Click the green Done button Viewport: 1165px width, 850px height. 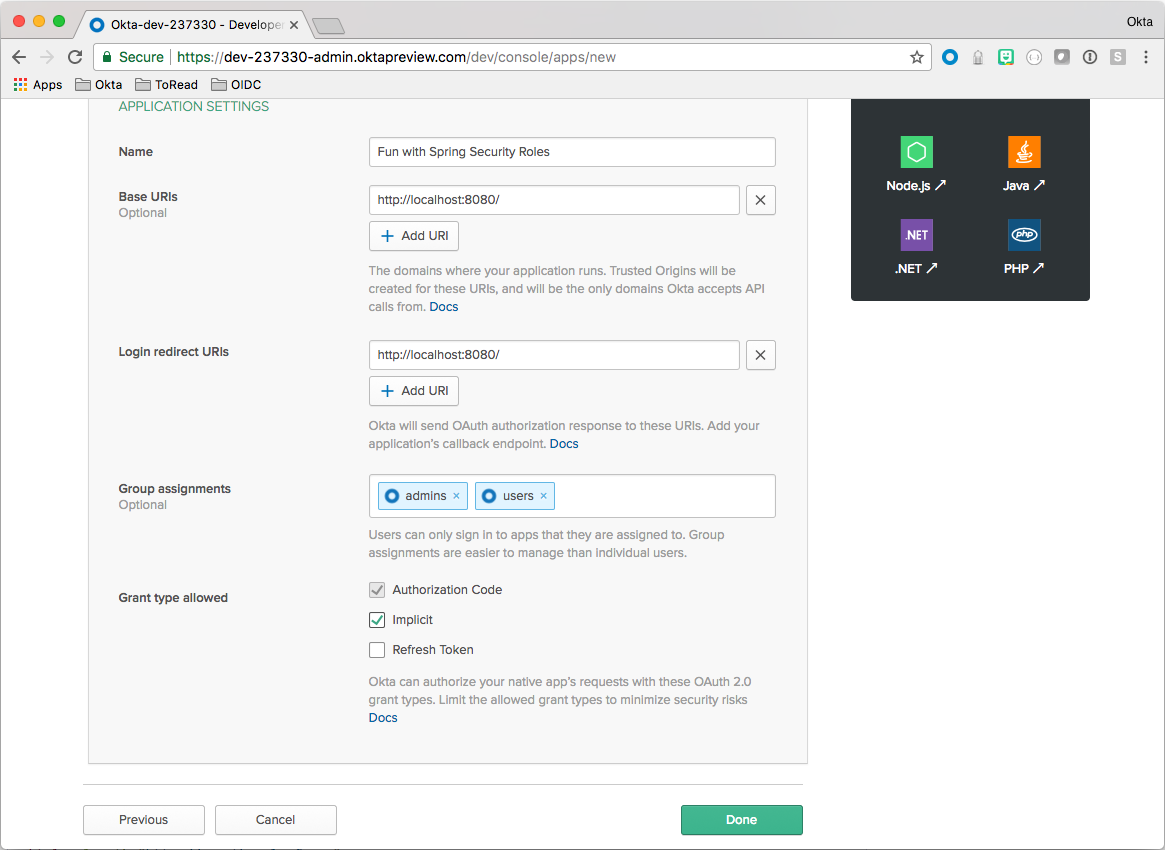tap(741, 820)
